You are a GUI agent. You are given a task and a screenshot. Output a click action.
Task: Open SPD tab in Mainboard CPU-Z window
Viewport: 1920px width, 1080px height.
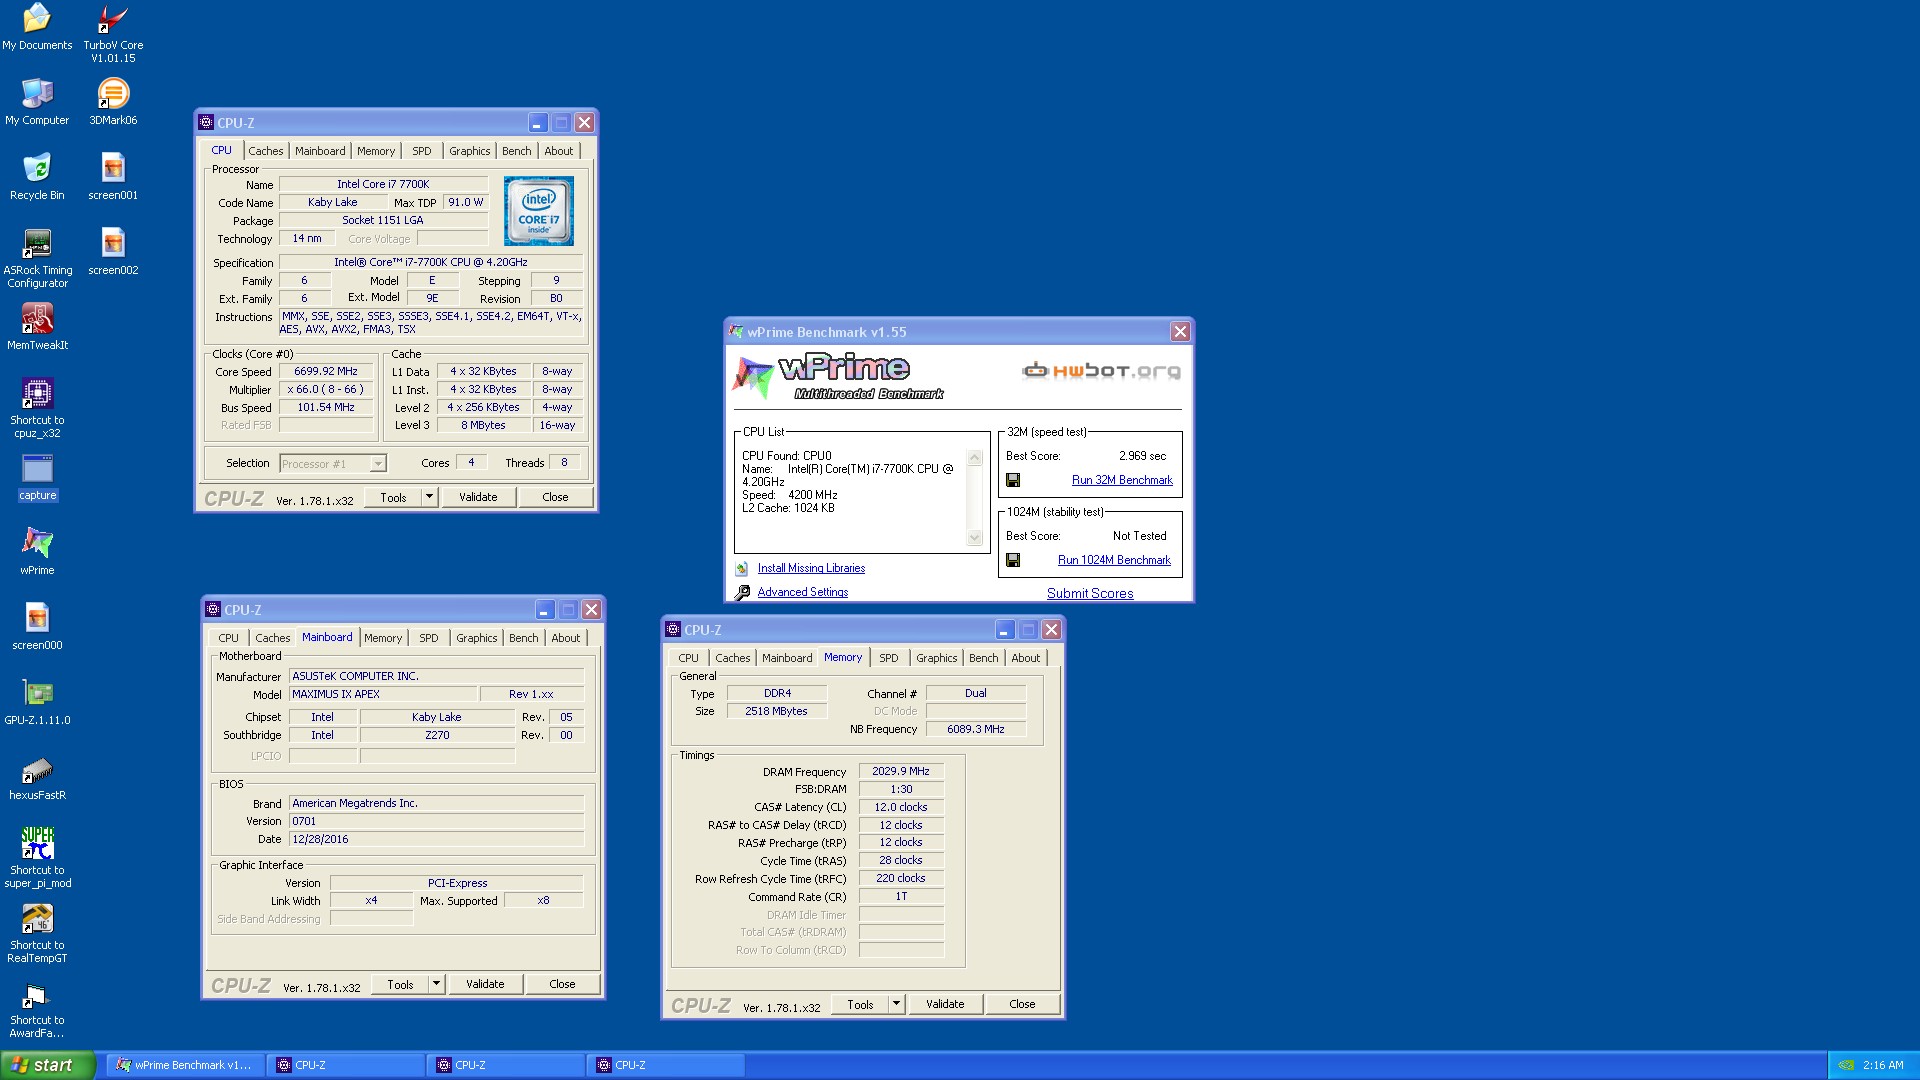(x=429, y=638)
